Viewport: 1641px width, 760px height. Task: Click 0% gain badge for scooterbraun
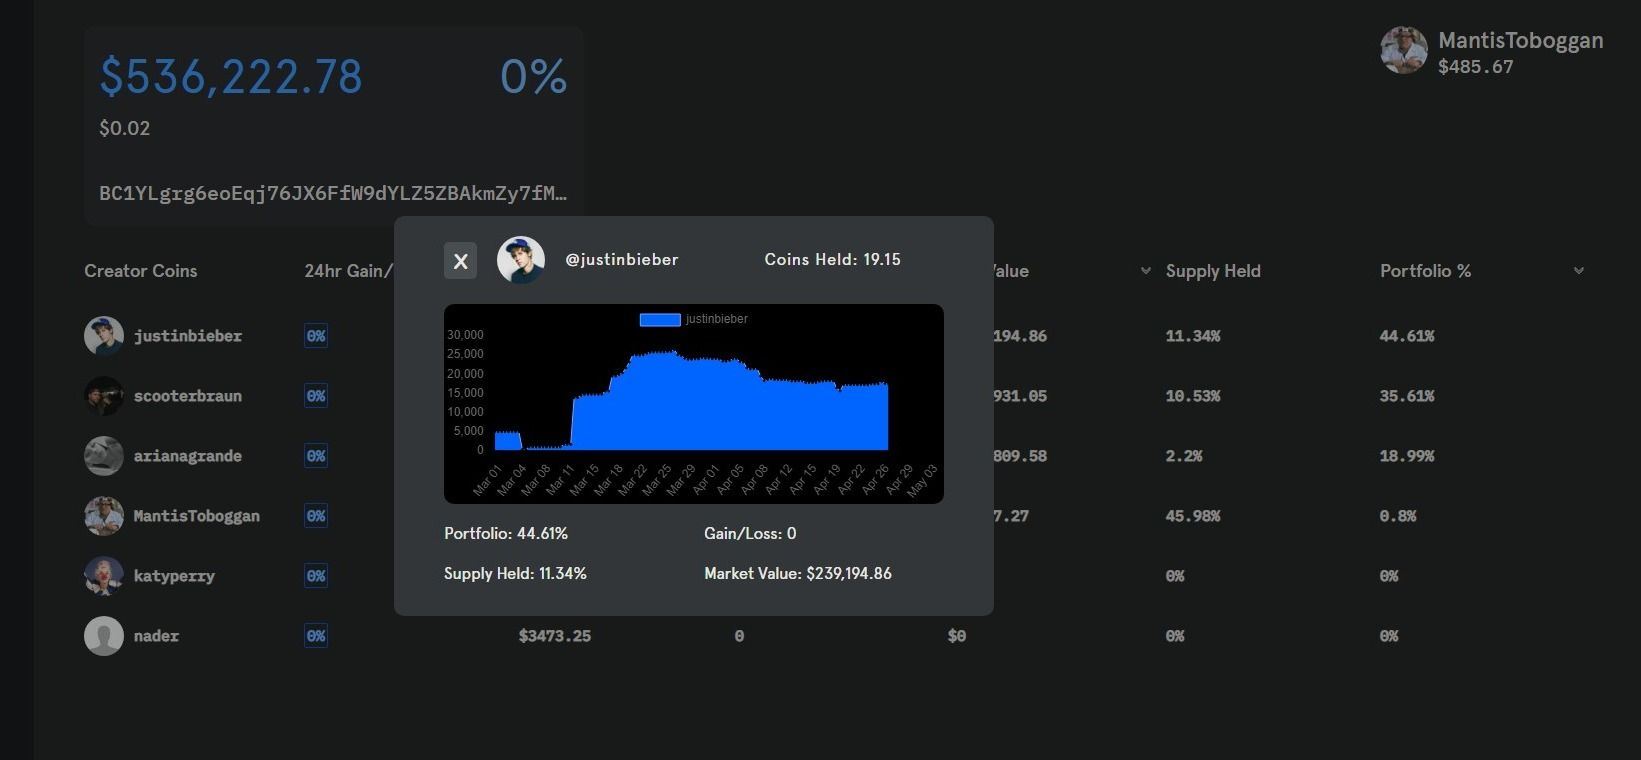click(316, 396)
